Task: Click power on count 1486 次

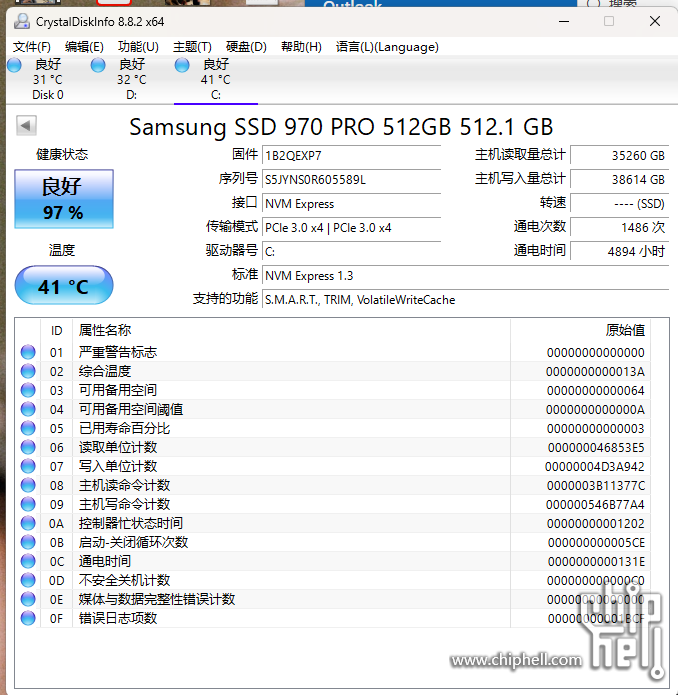Action: click(x=620, y=227)
